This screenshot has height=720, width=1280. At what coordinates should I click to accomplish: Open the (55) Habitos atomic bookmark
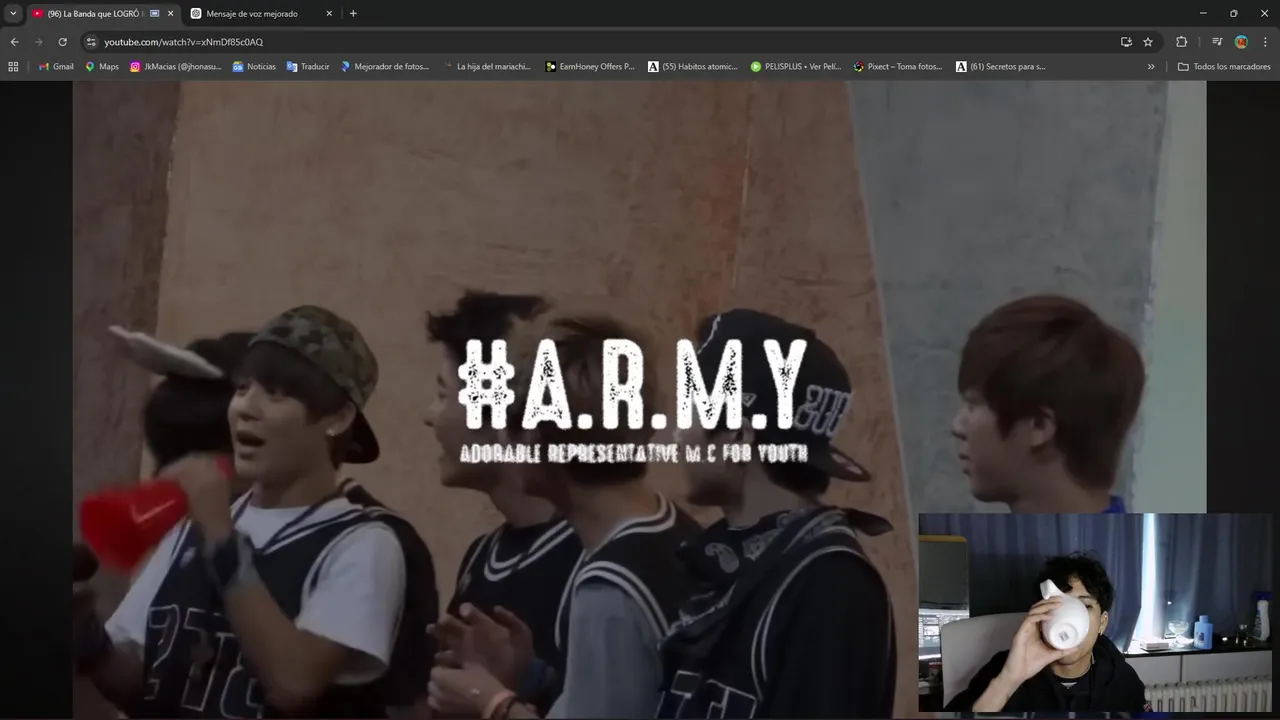pos(693,67)
